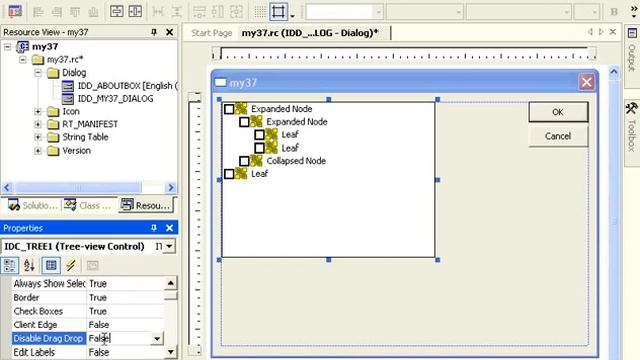Click the Space Down toolbar icon
This screenshot has width=640, height=360.
point(176,12)
